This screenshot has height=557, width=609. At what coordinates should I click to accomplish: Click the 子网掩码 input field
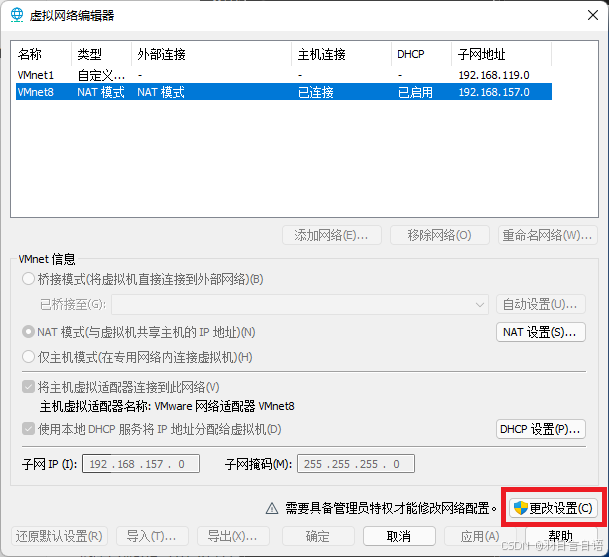click(x=356, y=464)
